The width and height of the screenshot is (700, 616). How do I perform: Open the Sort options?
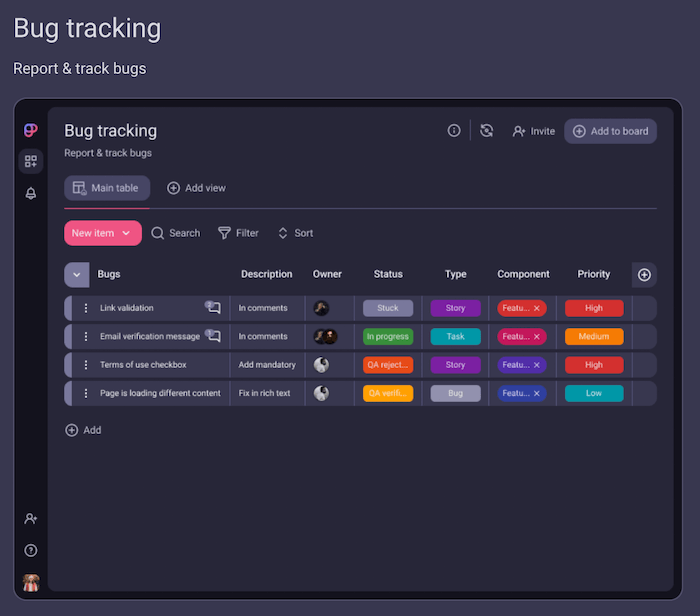pyautogui.click(x=295, y=233)
